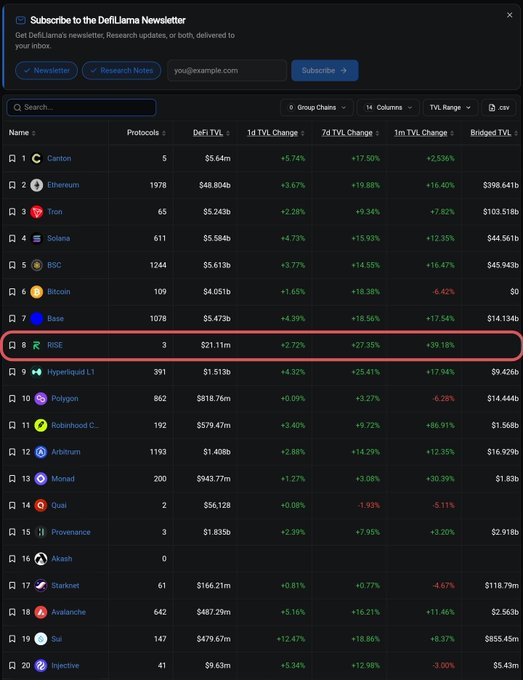Toggle the Newsletter subscription chip
Screen dimensions: 523x680
46,70
